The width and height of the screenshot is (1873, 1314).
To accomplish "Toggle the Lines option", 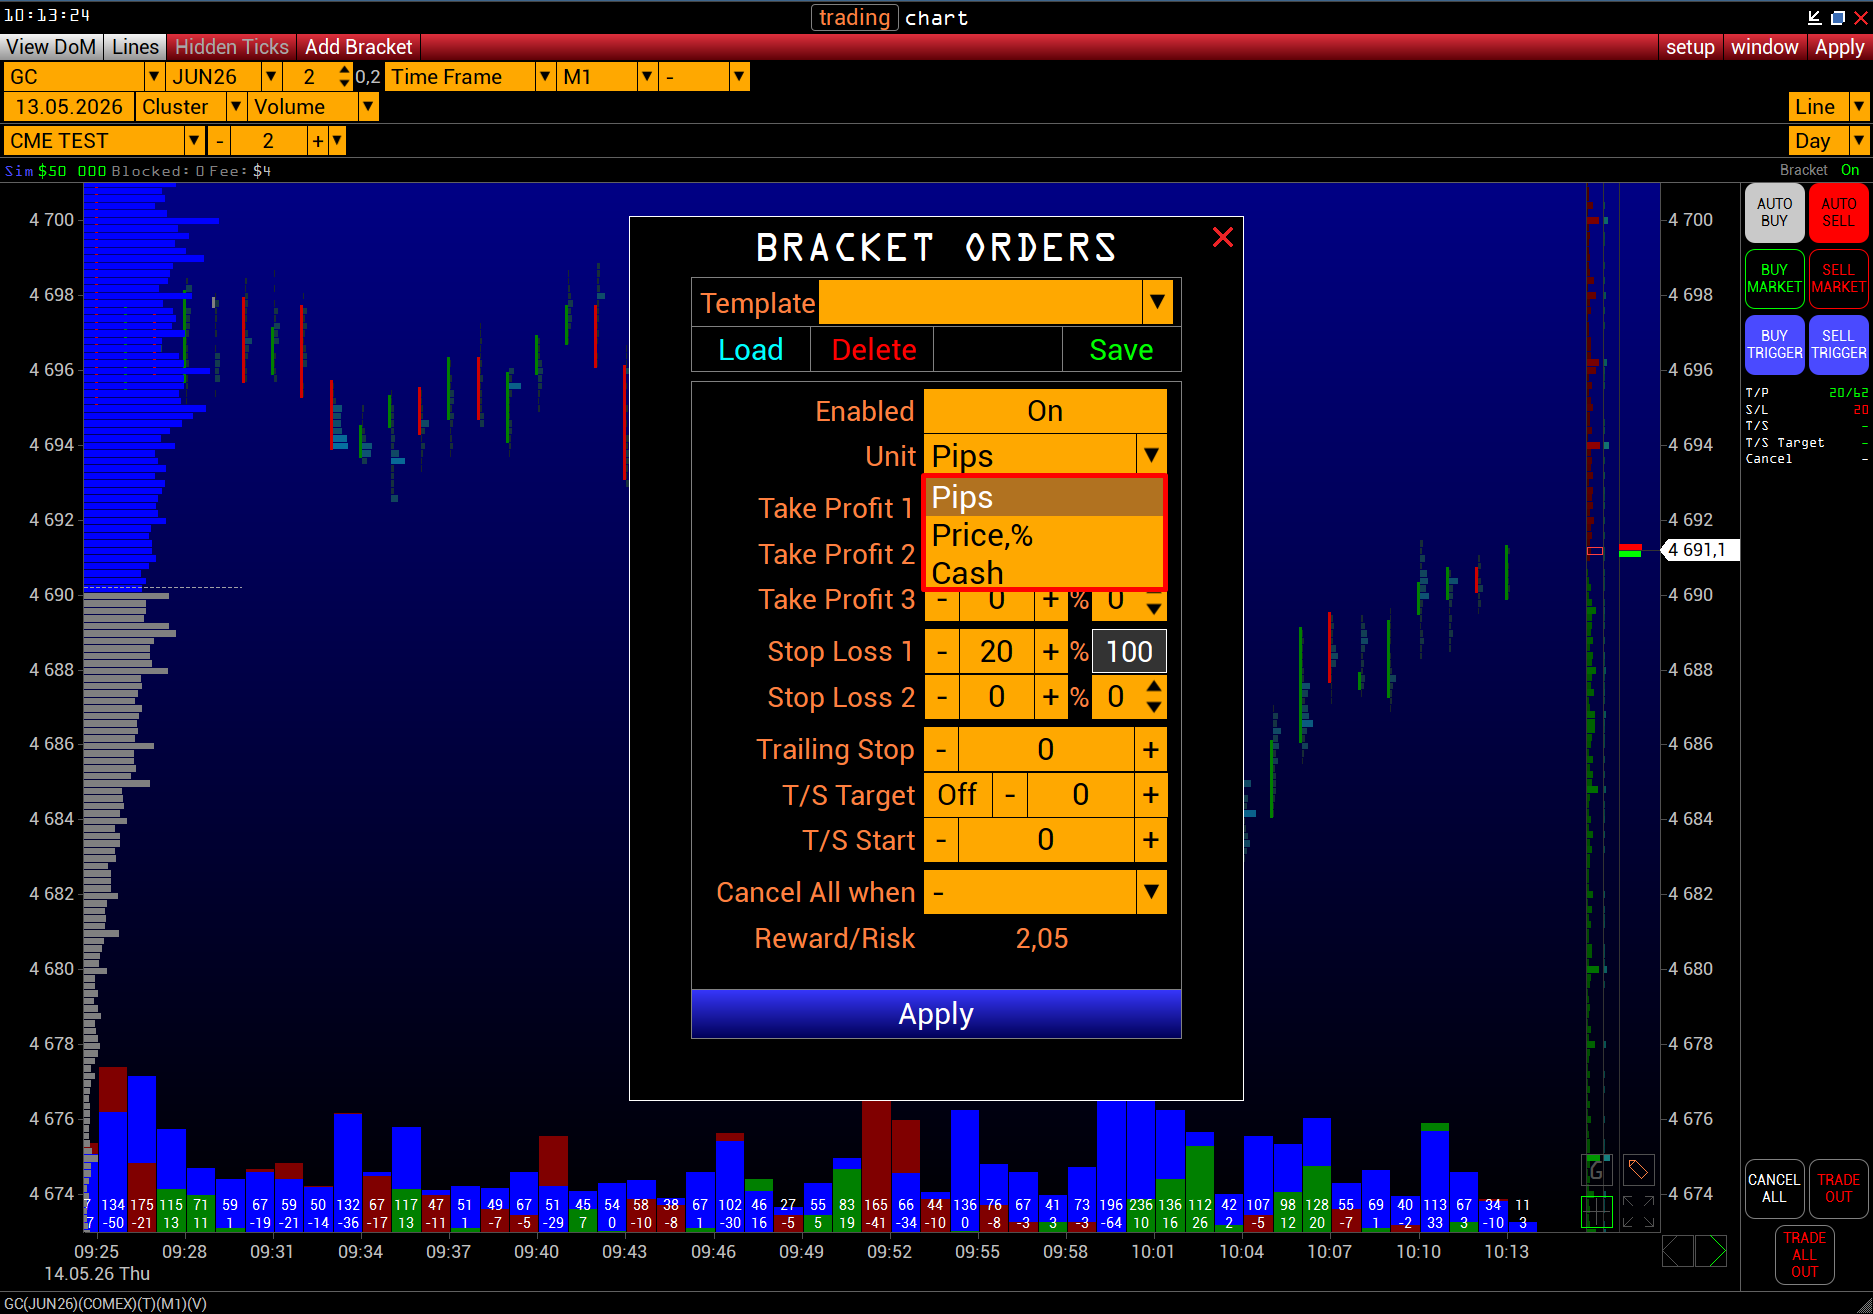I will tap(135, 47).
